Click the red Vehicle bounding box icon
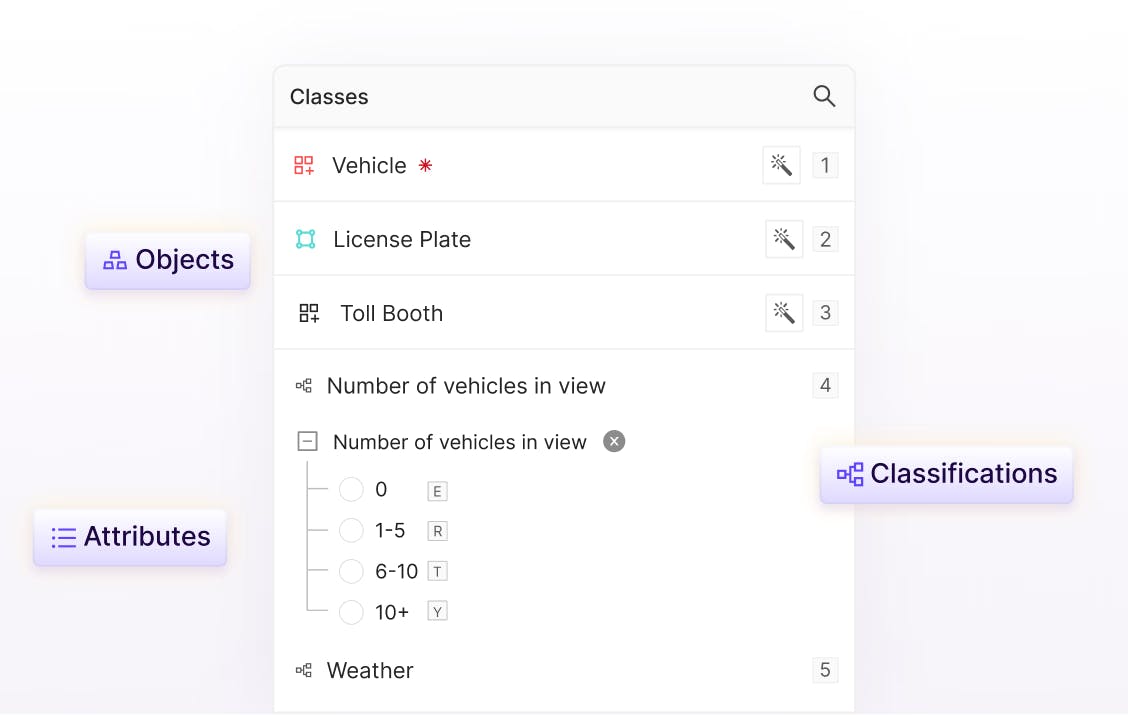Image resolution: width=1128 pixels, height=715 pixels. coord(304,165)
